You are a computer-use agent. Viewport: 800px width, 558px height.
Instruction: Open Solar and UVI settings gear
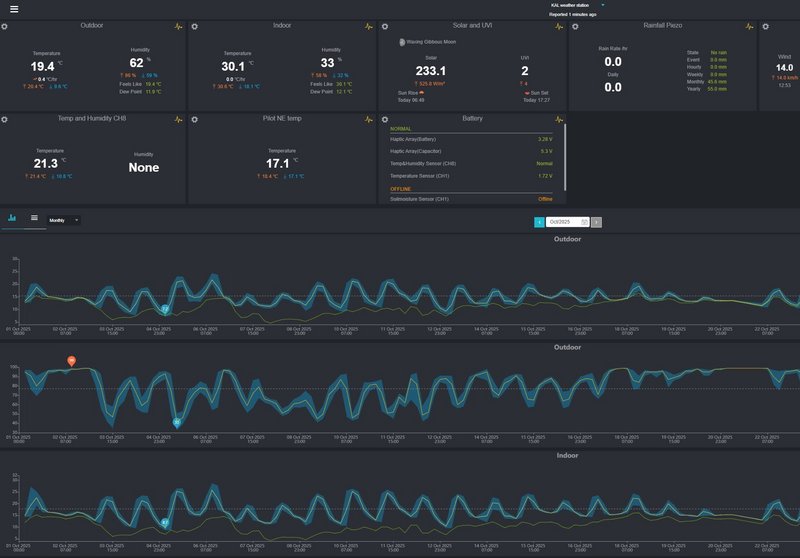pyautogui.click(x=384, y=26)
